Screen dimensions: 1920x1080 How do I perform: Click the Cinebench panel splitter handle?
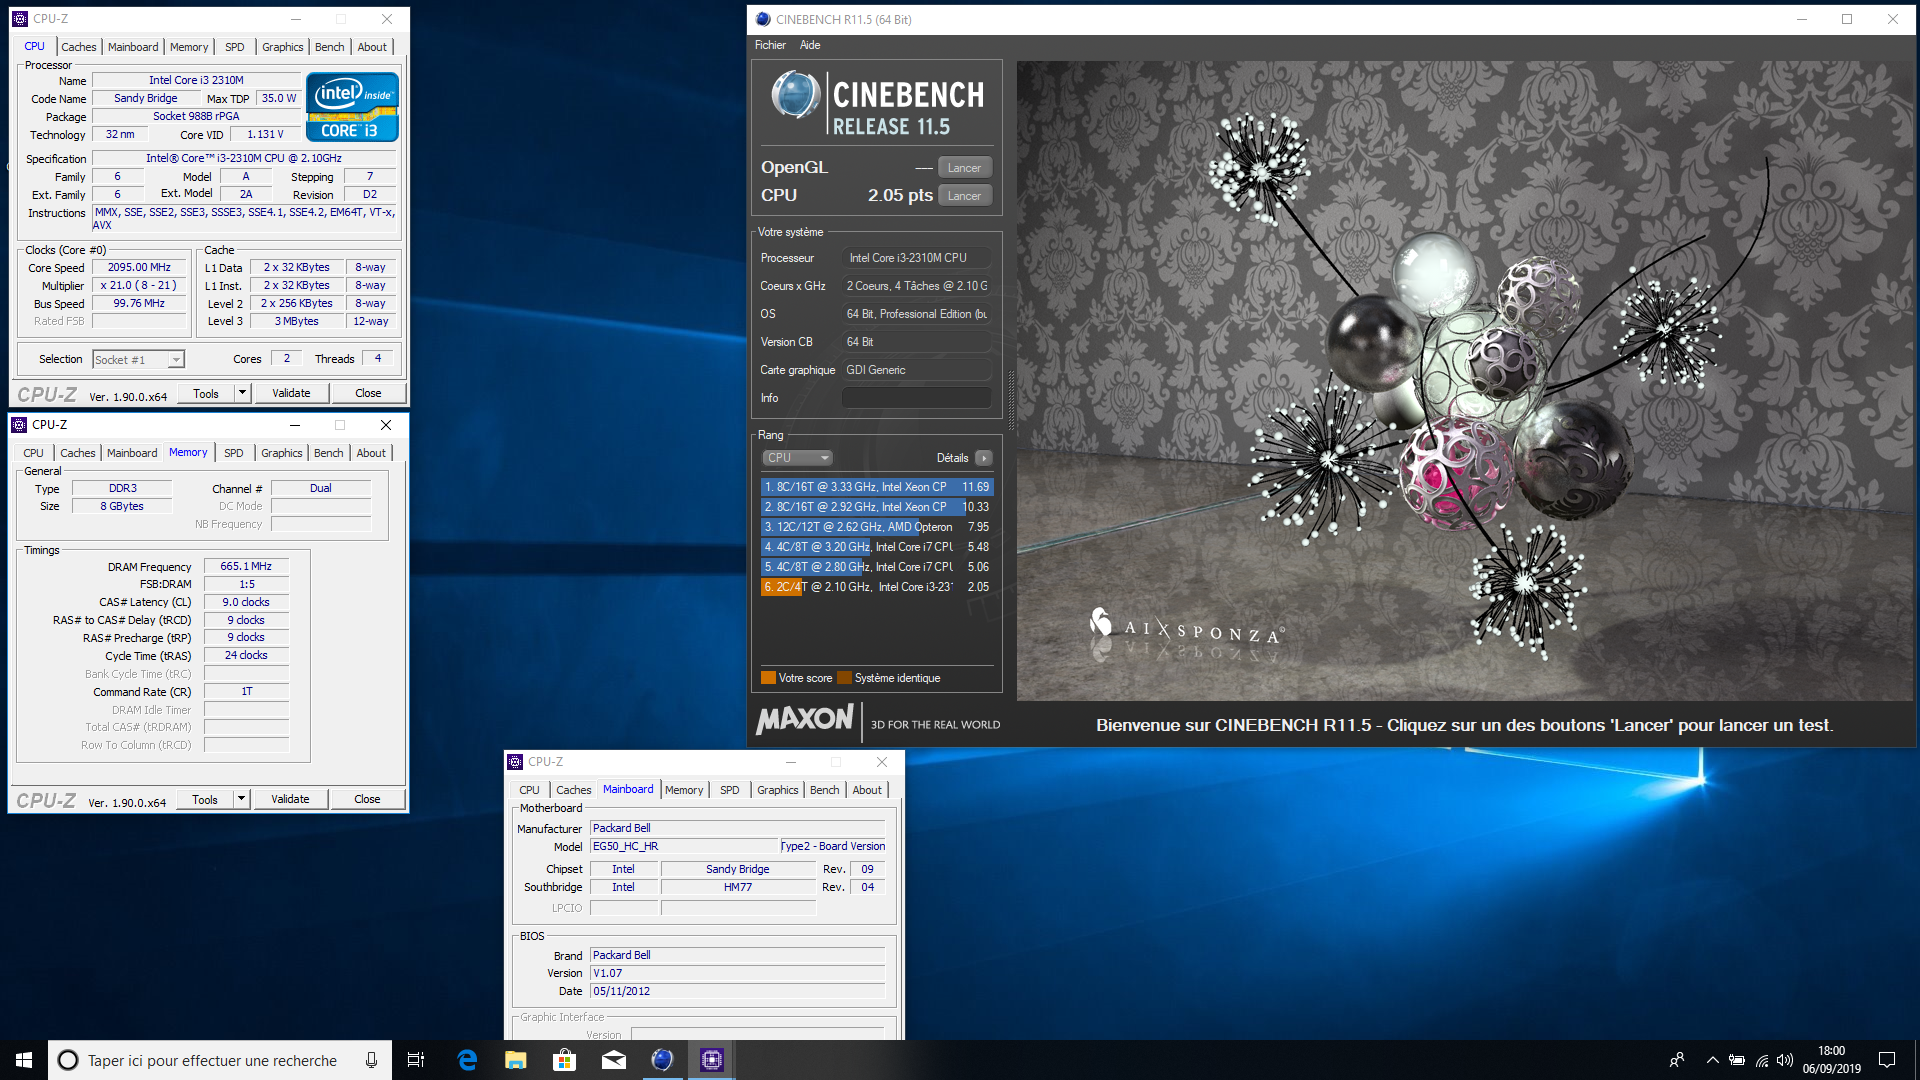[x=1010, y=400]
